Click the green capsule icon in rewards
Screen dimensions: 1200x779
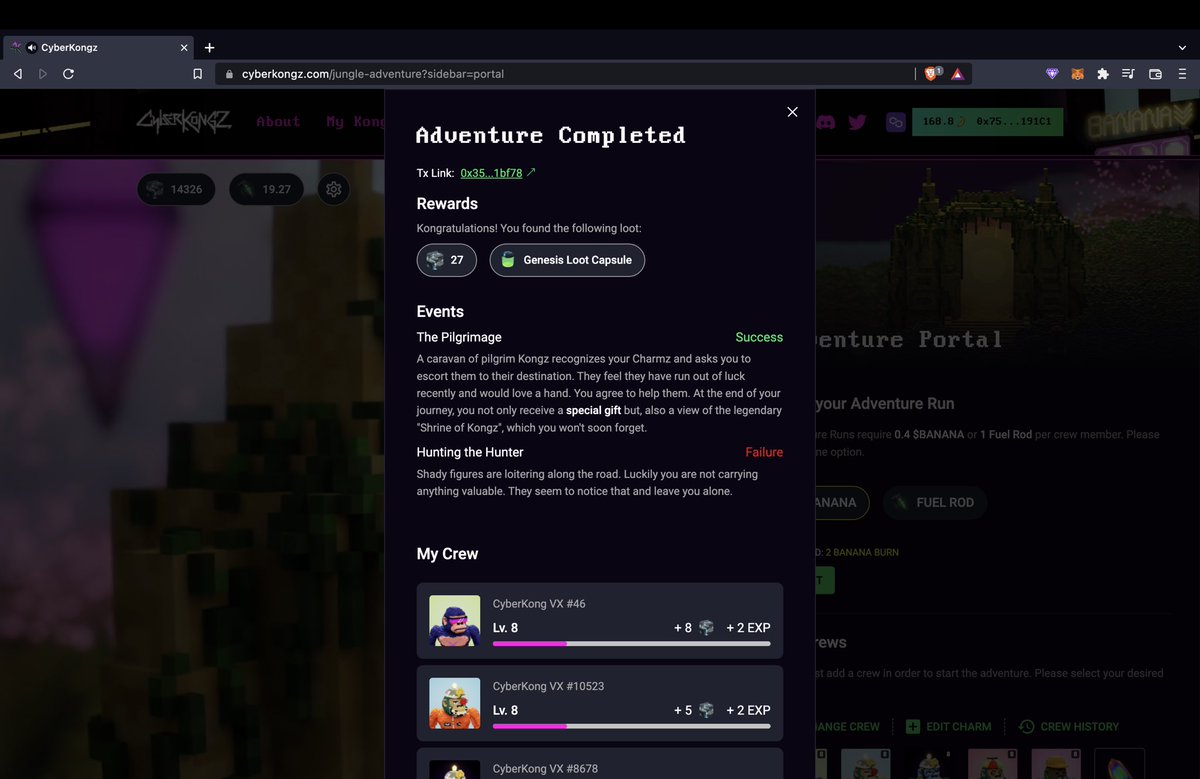click(x=508, y=260)
